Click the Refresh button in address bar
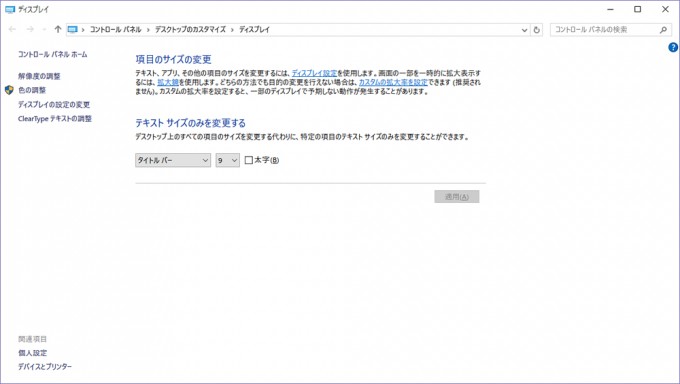 click(x=536, y=30)
